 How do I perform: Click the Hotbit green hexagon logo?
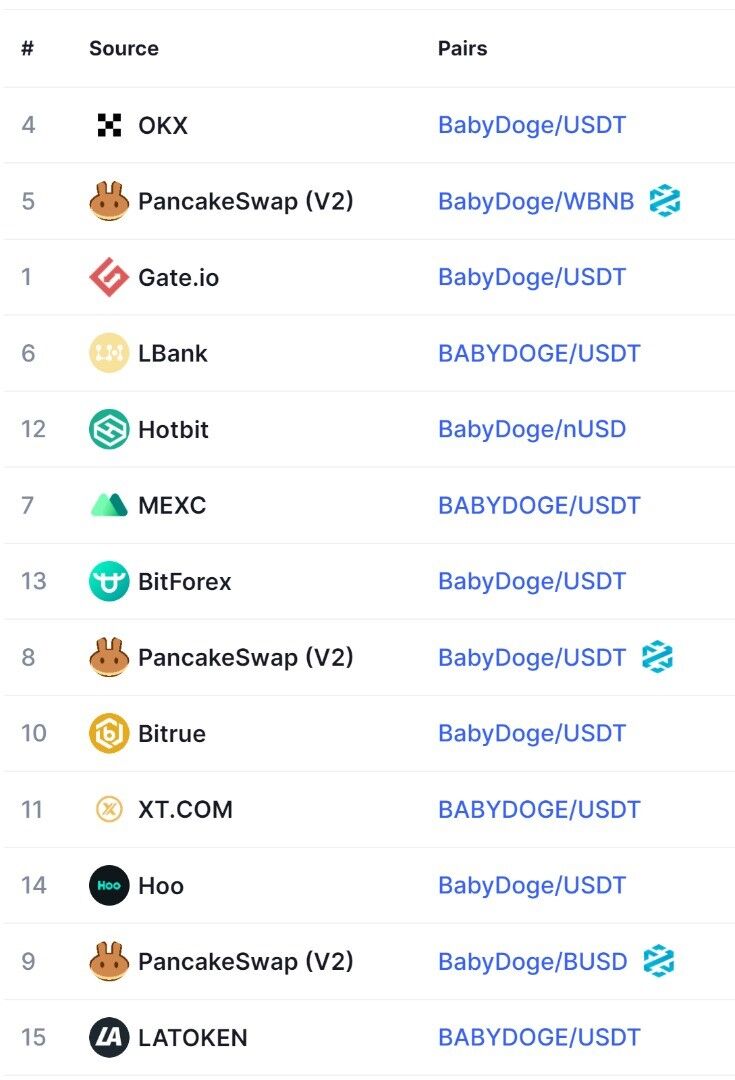pos(109,429)
